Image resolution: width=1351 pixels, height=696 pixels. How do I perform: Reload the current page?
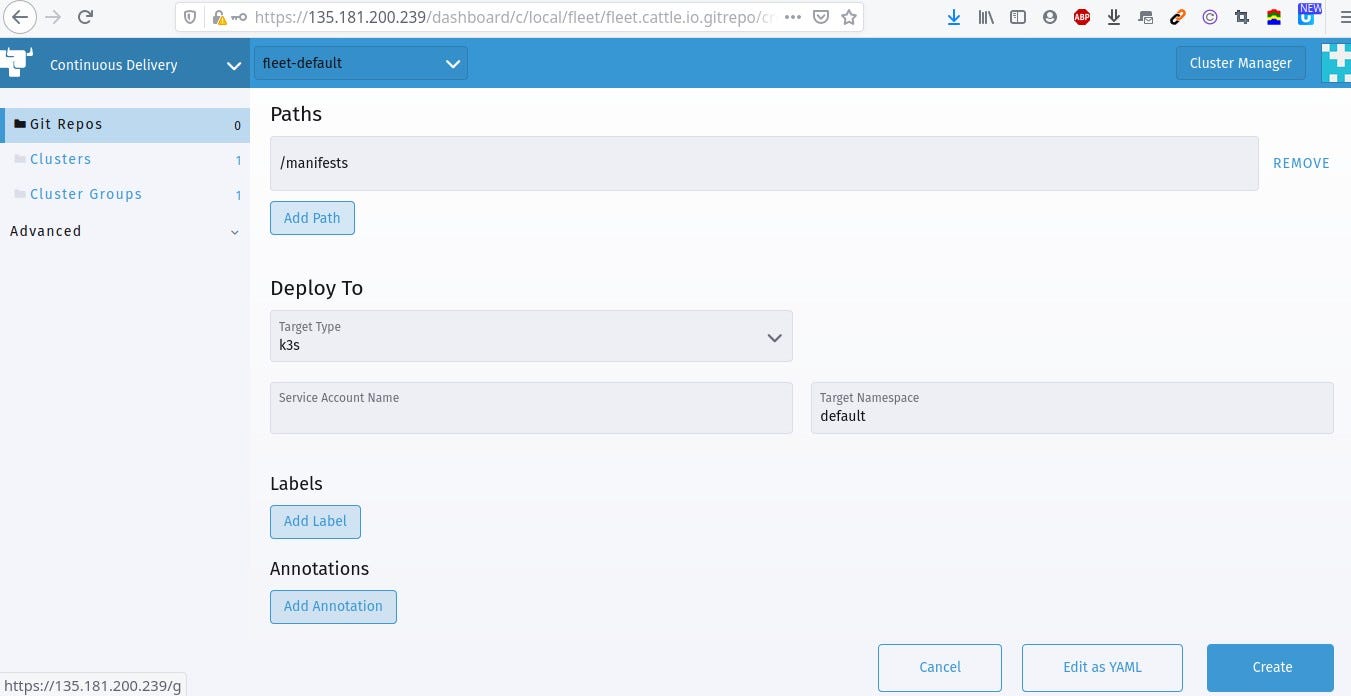click(86, 17)
